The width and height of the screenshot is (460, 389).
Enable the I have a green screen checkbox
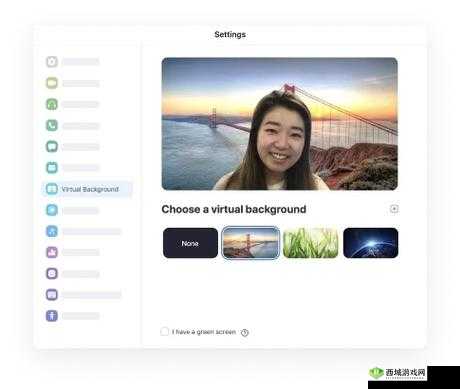[165, 332]
